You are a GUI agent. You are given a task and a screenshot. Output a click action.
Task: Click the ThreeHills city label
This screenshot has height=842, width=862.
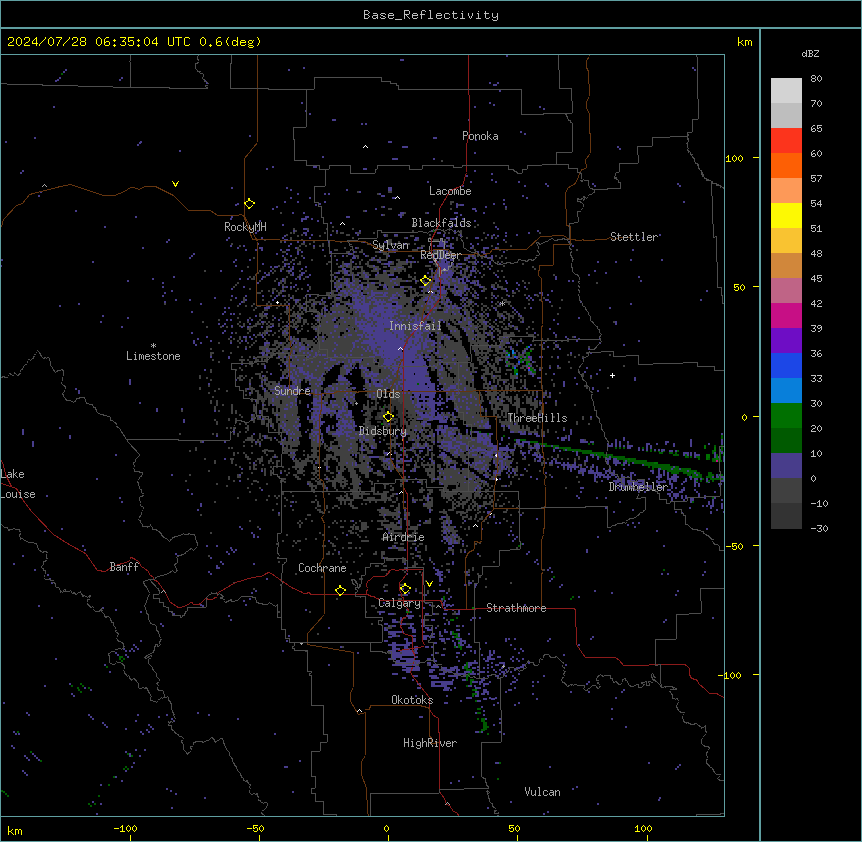point(537,418)
